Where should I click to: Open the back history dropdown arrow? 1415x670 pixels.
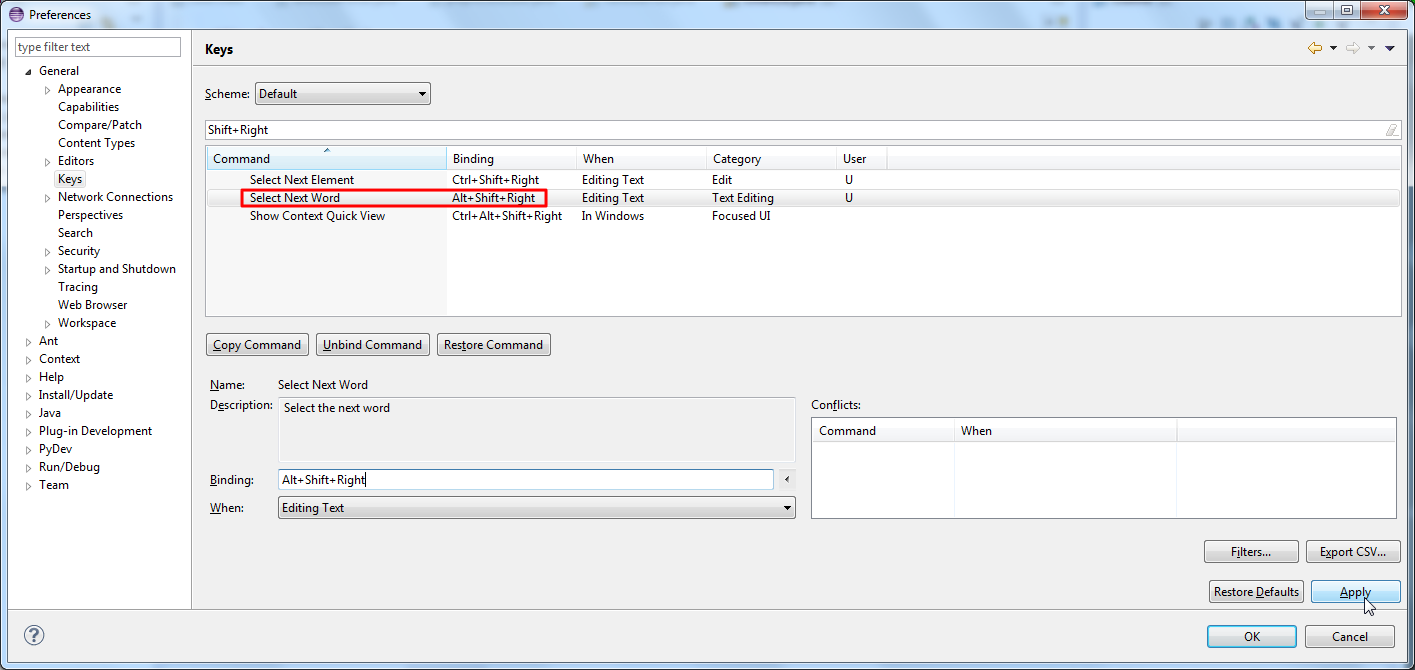point(1333,48)
